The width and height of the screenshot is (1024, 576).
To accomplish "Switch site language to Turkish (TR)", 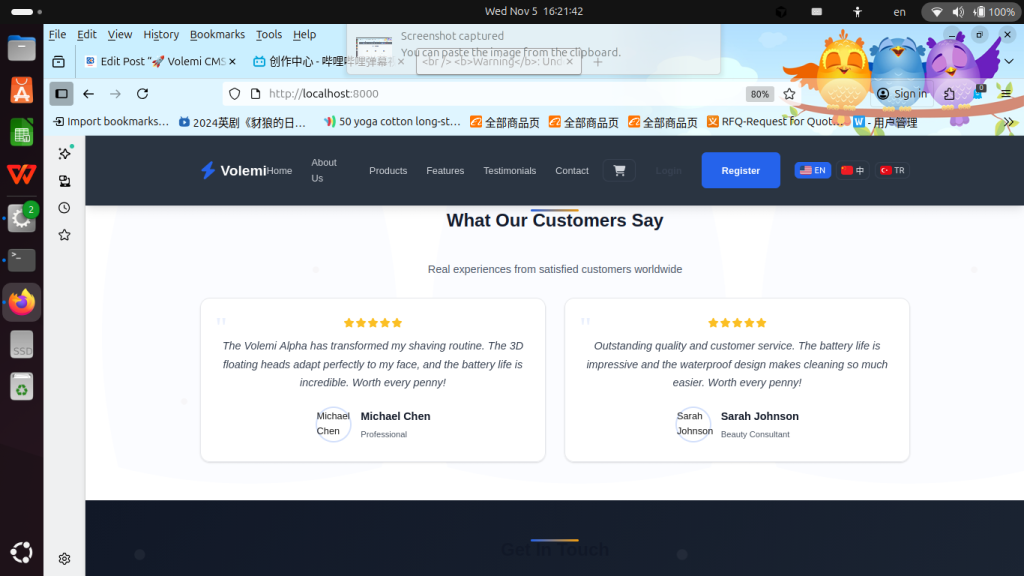I will 891,170.
